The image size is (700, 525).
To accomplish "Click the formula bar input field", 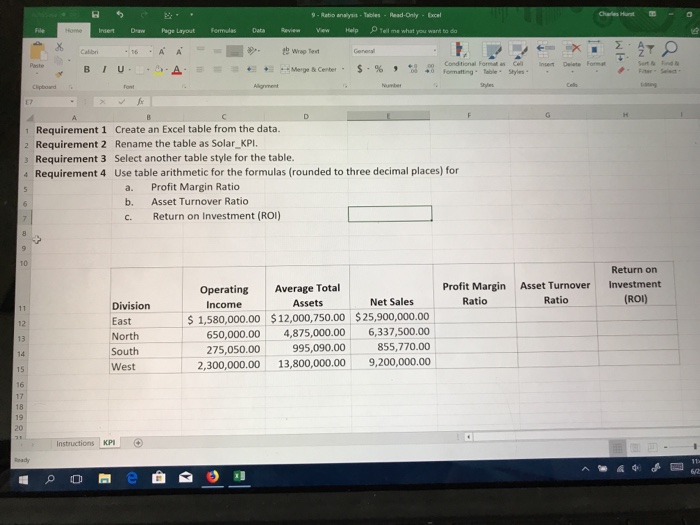I will point(424,101).
